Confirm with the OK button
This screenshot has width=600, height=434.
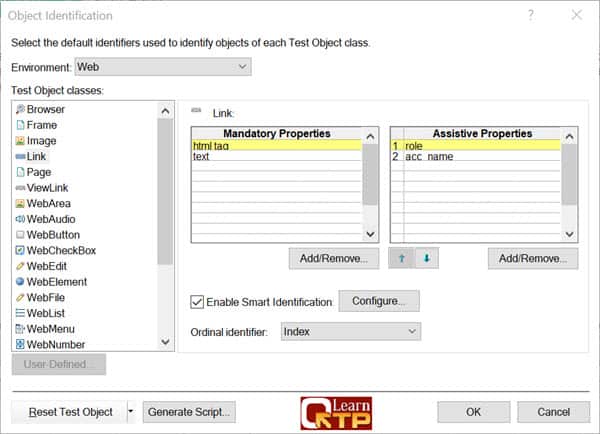click(x=474, y=412)
